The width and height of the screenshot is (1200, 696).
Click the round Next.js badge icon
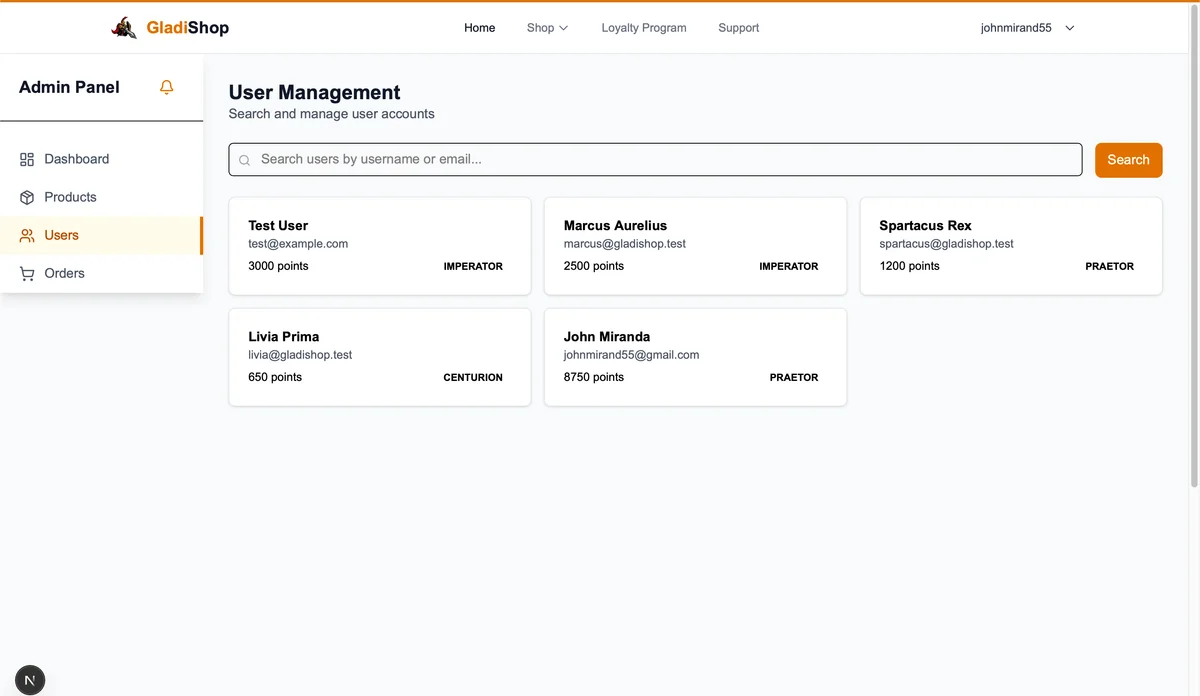coord(30,680)
